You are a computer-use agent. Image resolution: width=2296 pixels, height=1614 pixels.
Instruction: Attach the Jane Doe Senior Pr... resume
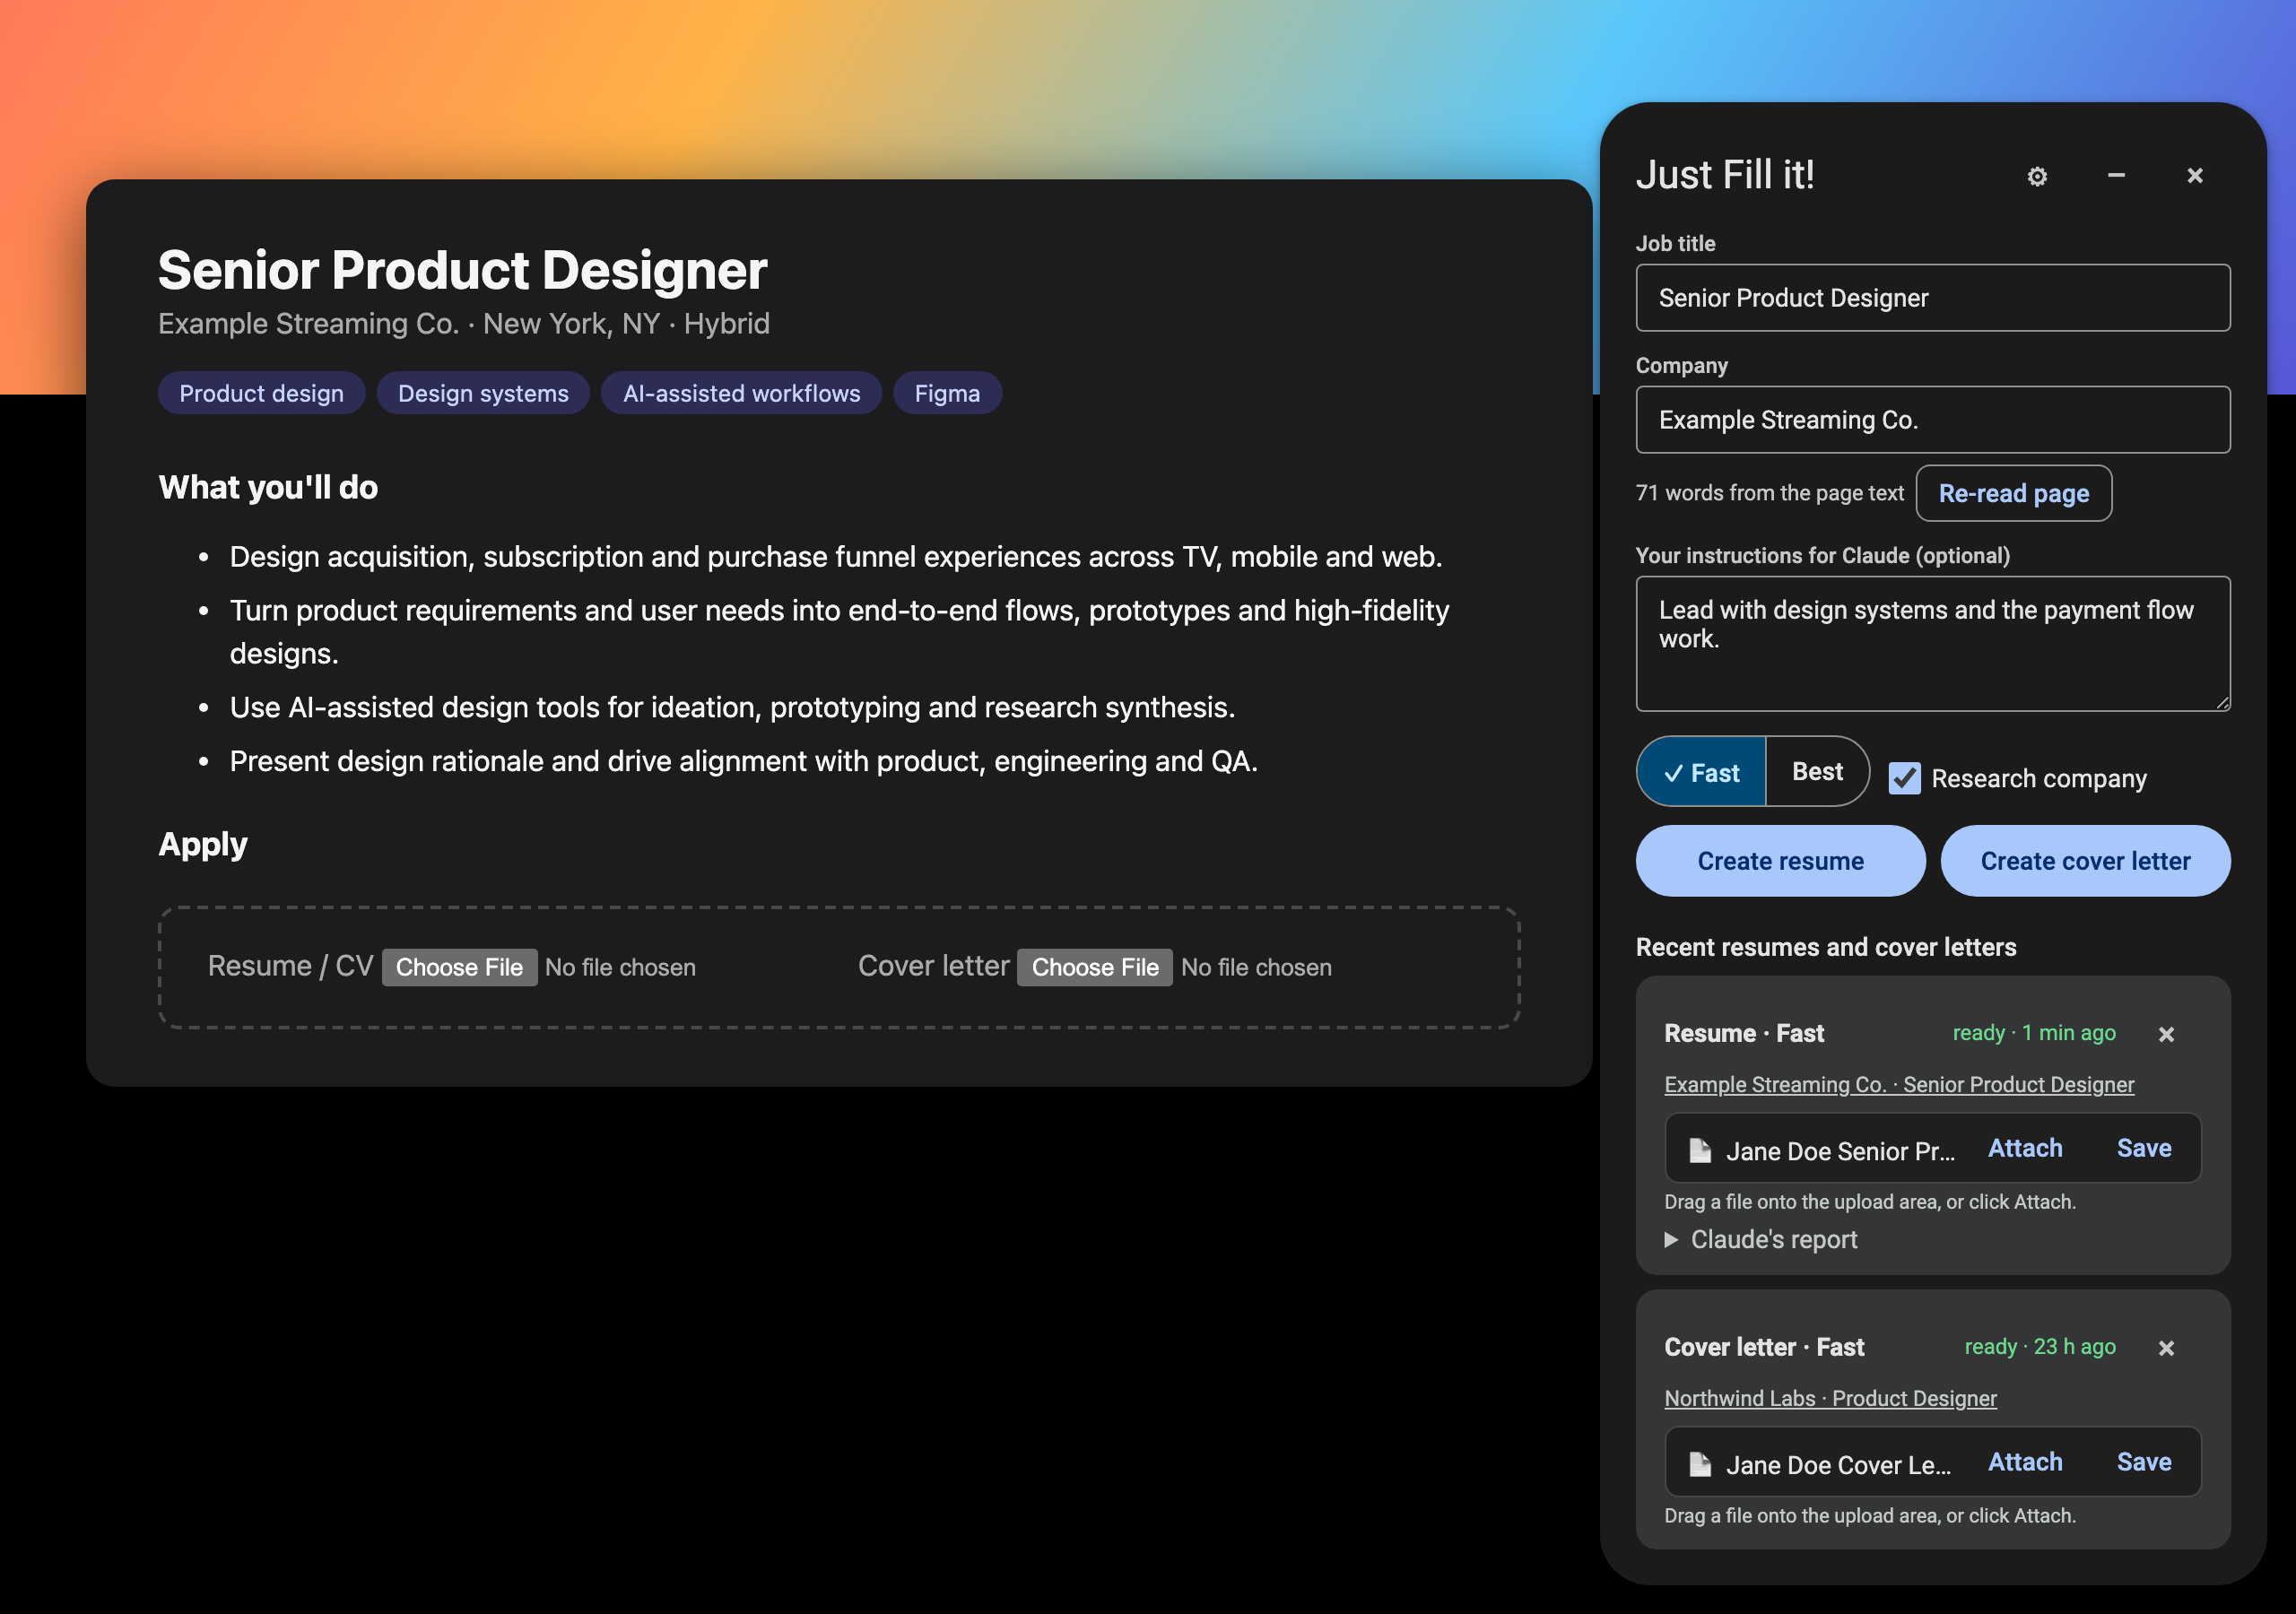2025,1148
